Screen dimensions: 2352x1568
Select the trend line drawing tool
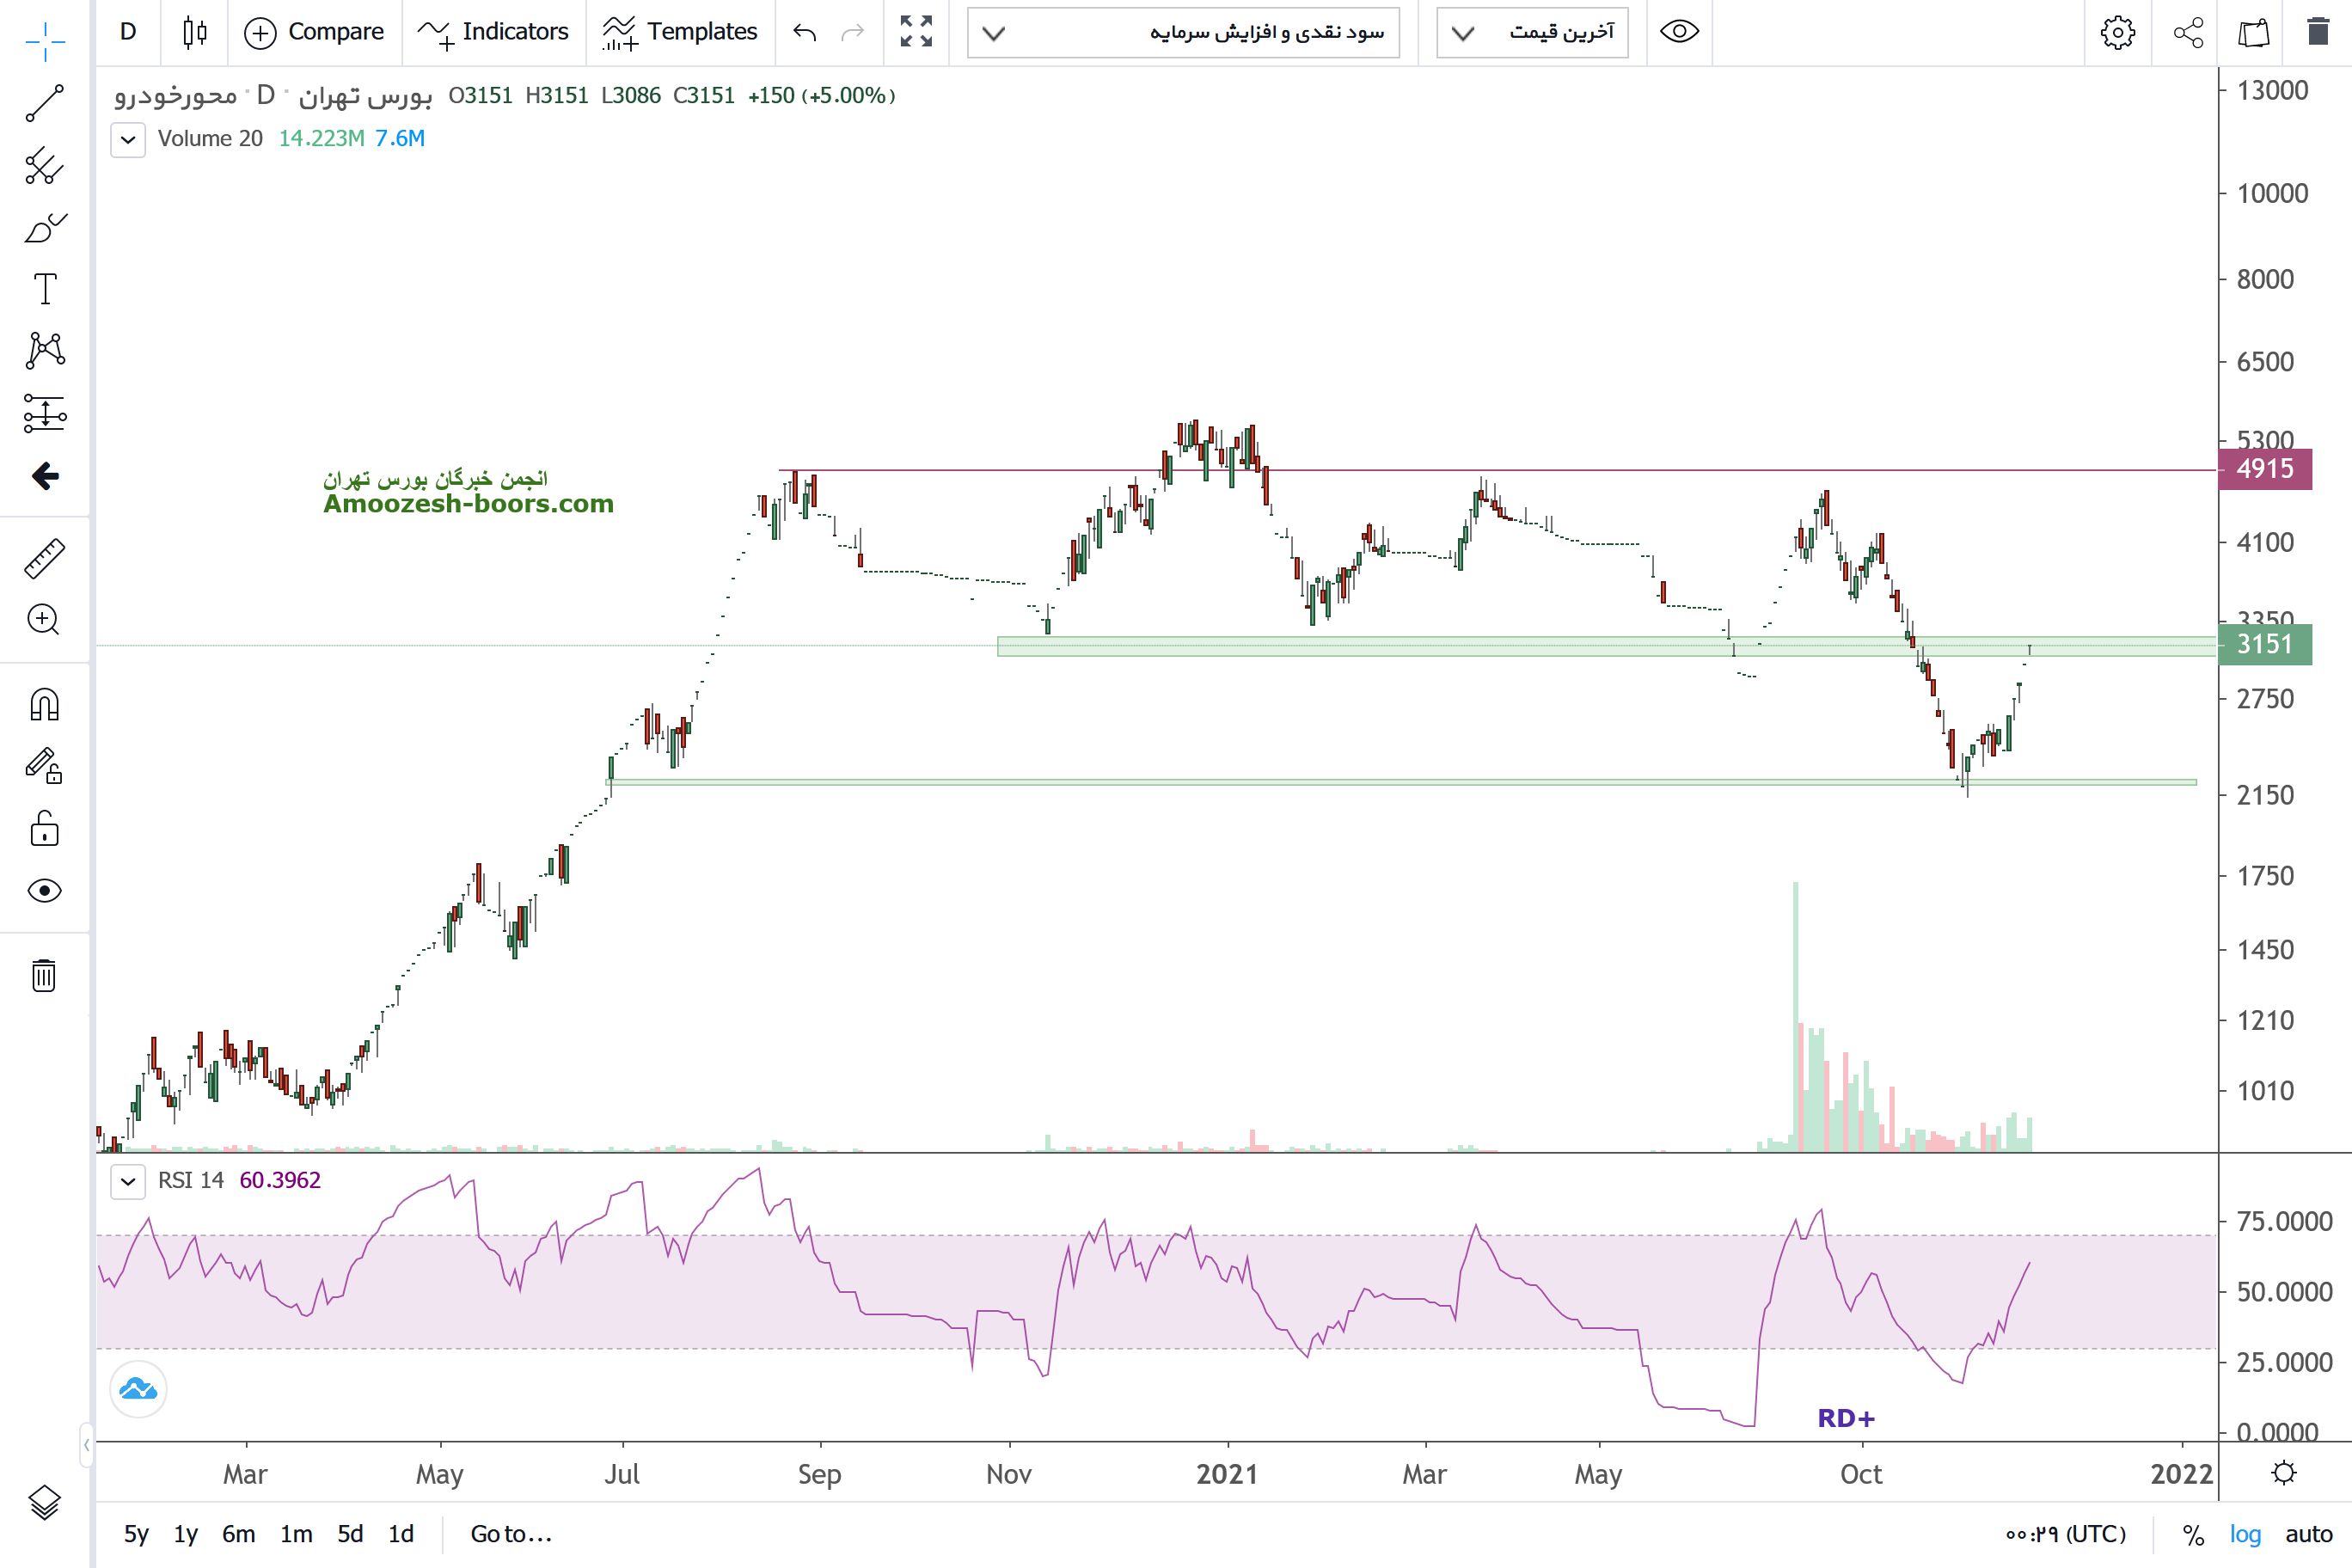pos(44,104)
